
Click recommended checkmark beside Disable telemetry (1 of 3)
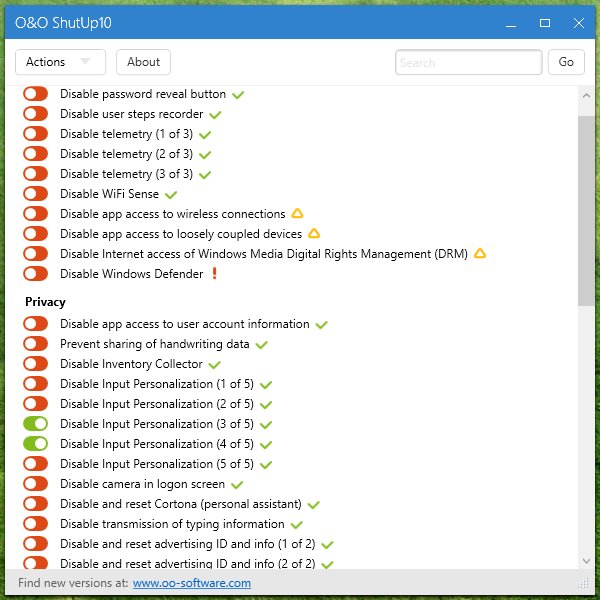(205, 135)
